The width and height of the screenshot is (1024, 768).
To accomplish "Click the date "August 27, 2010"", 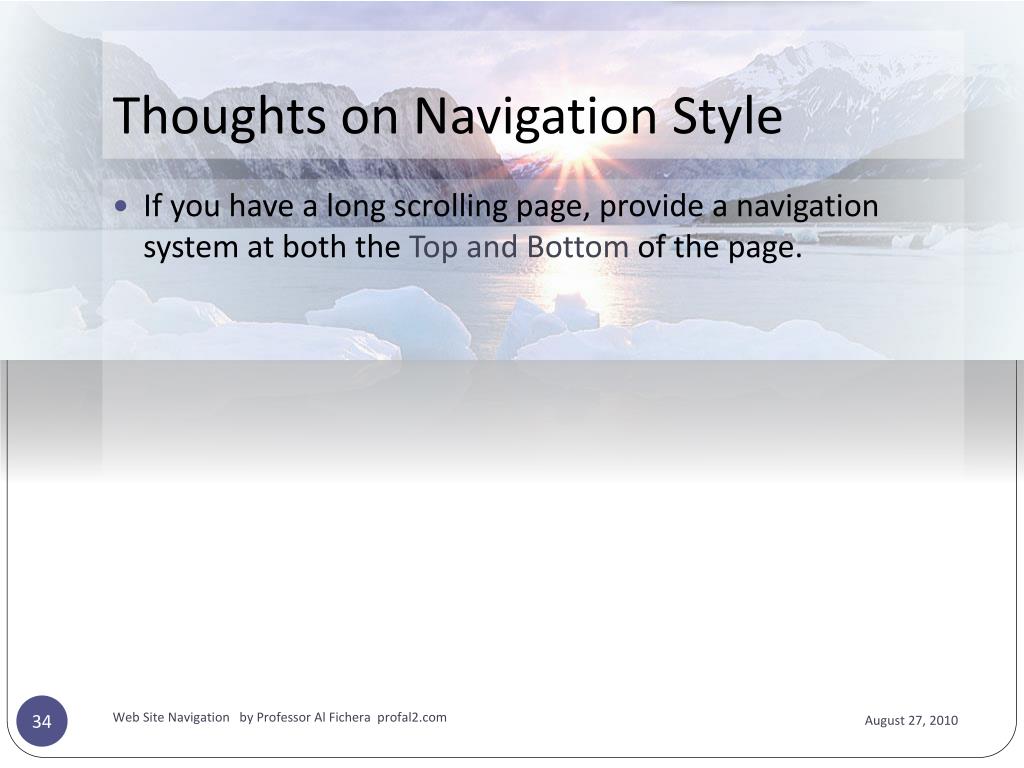I will point(911,720).
